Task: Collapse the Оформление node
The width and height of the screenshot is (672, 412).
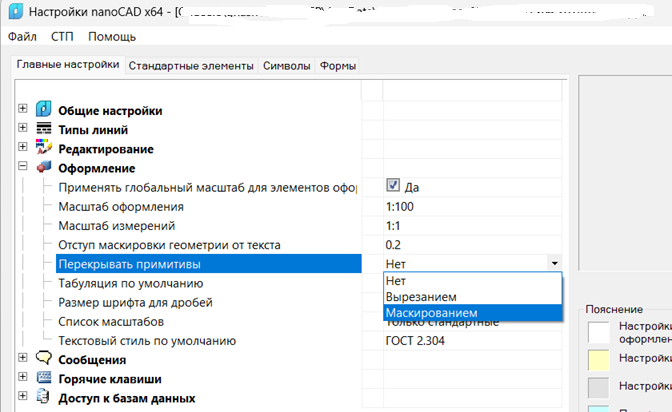Action: [x=23, y=166]
